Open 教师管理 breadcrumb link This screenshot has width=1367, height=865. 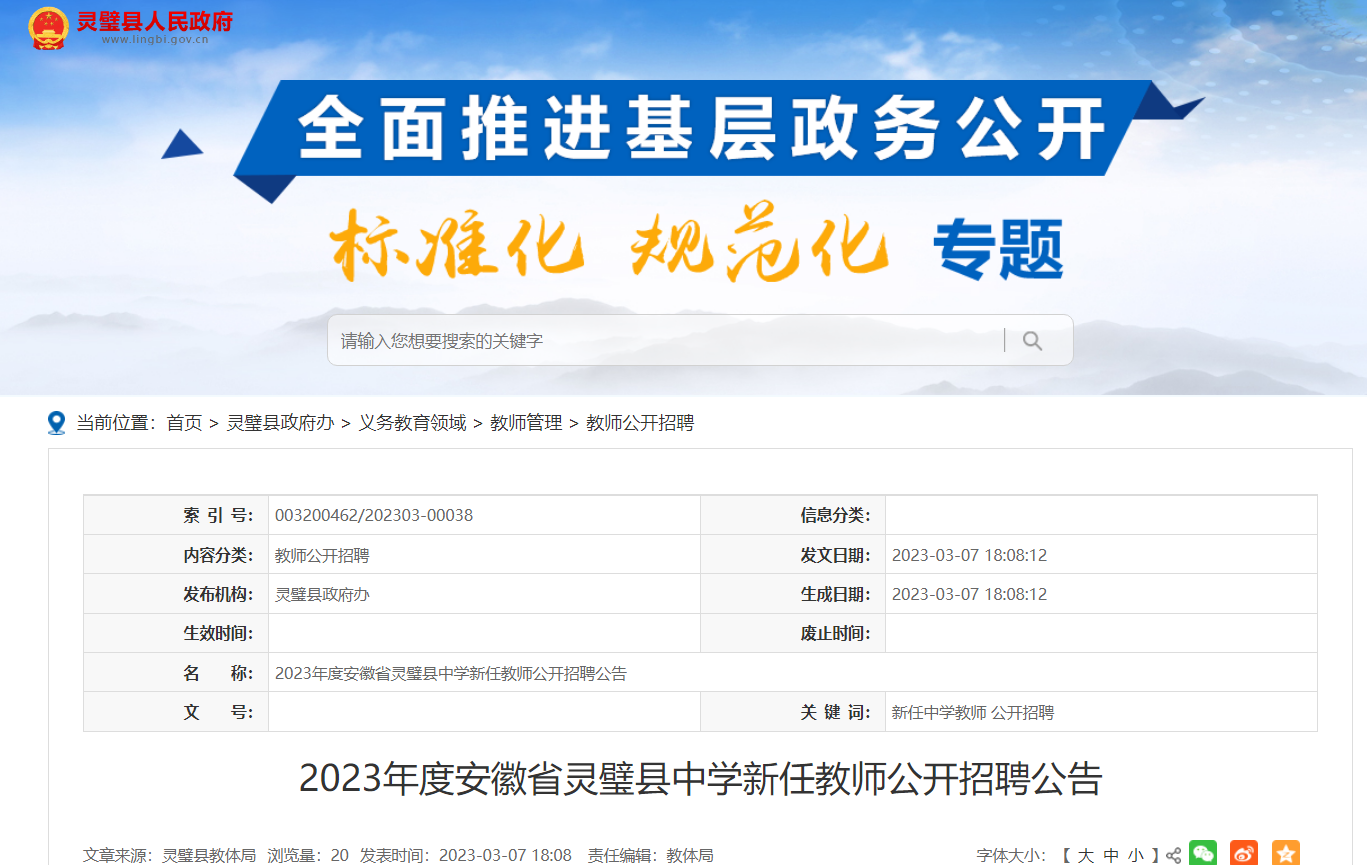click(x=526, y=423)
